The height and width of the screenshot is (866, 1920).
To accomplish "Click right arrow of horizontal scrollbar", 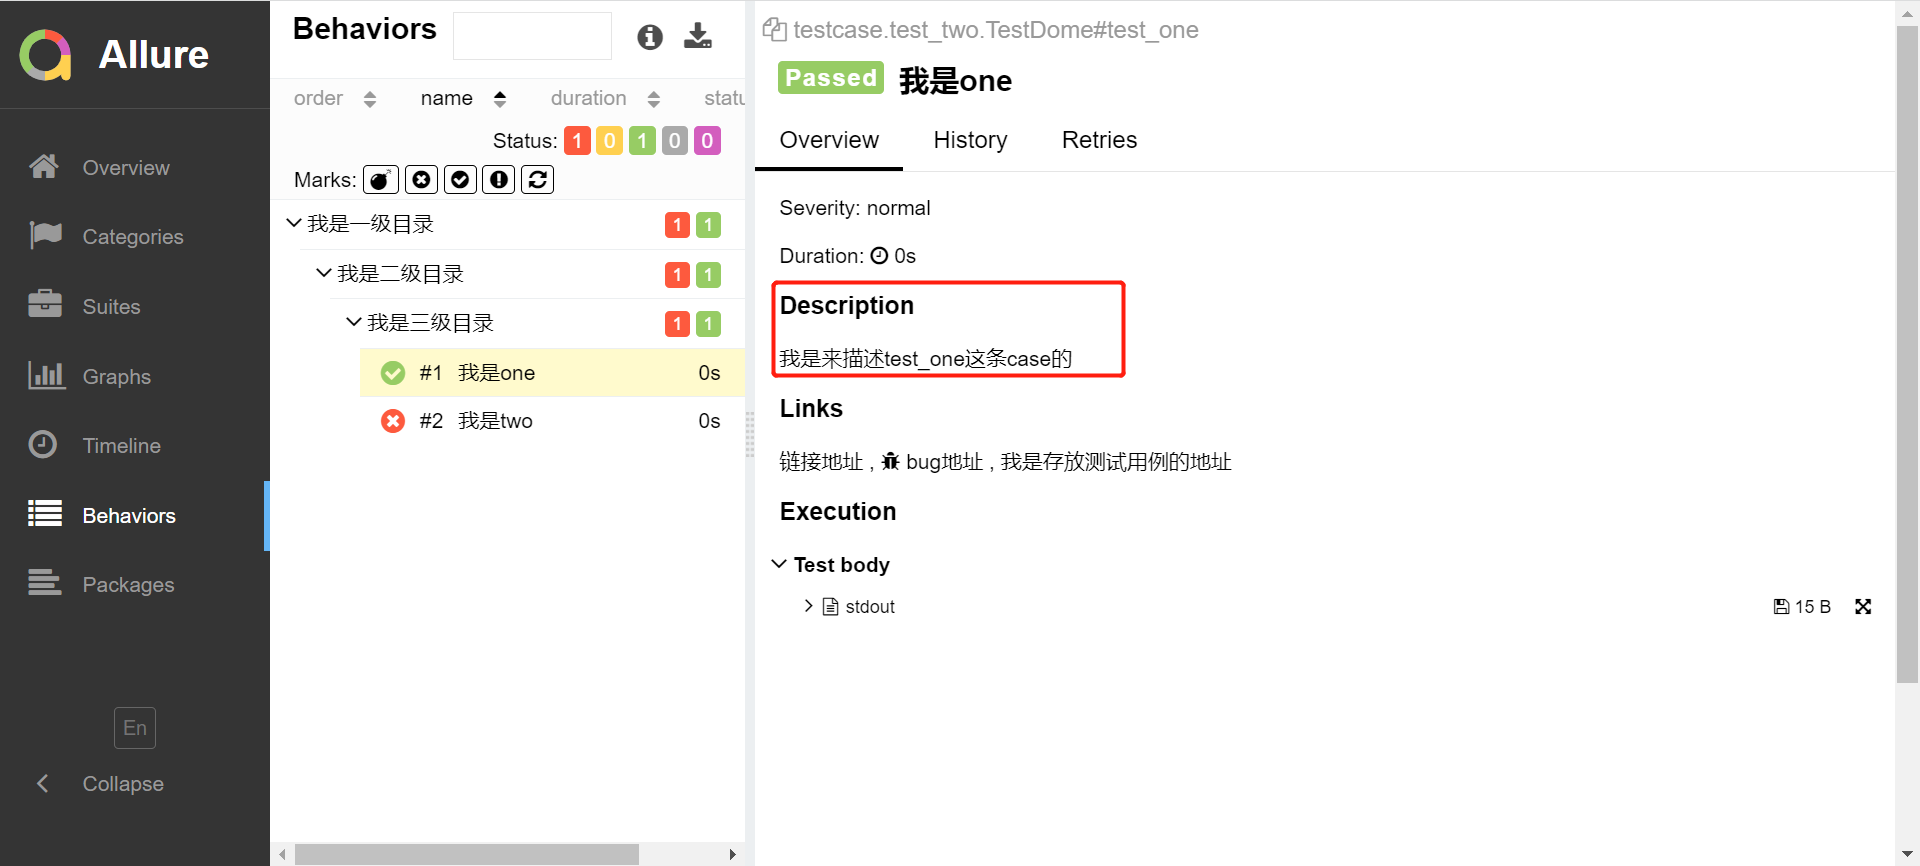I will pos(733,854).
